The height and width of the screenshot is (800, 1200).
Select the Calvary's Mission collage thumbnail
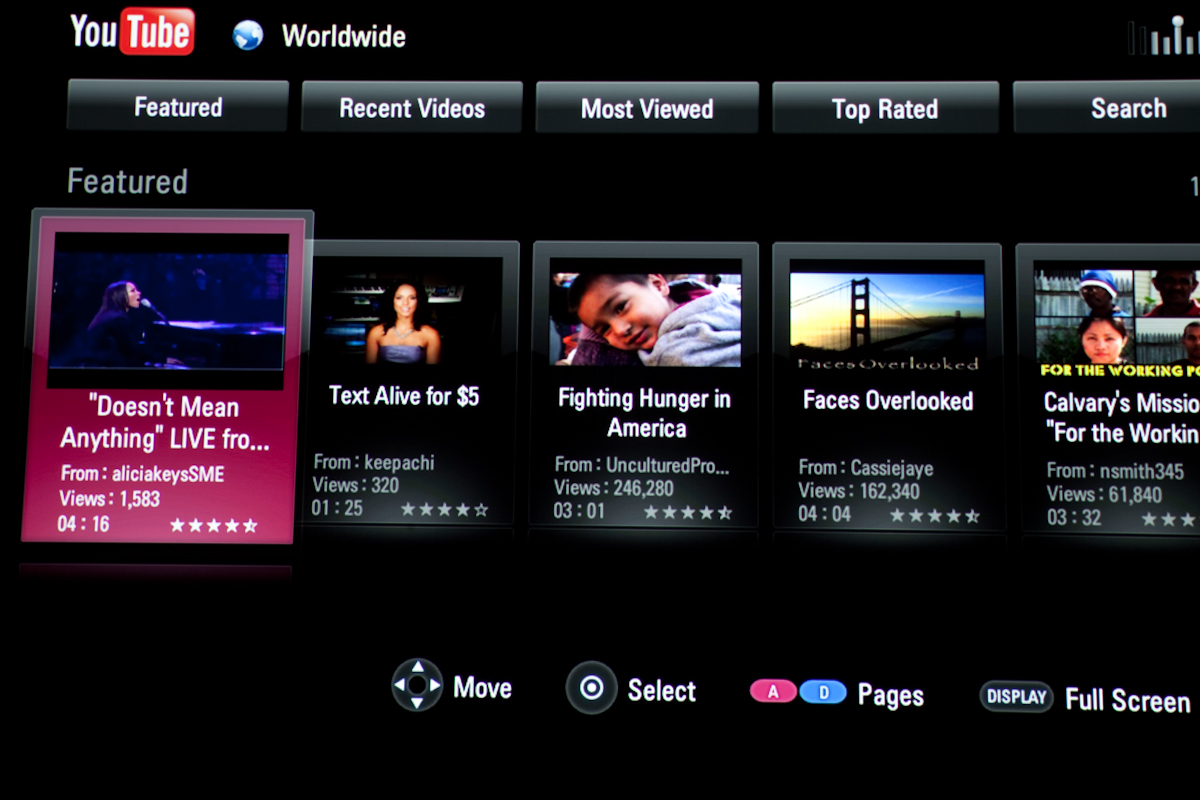[1117, 322]
